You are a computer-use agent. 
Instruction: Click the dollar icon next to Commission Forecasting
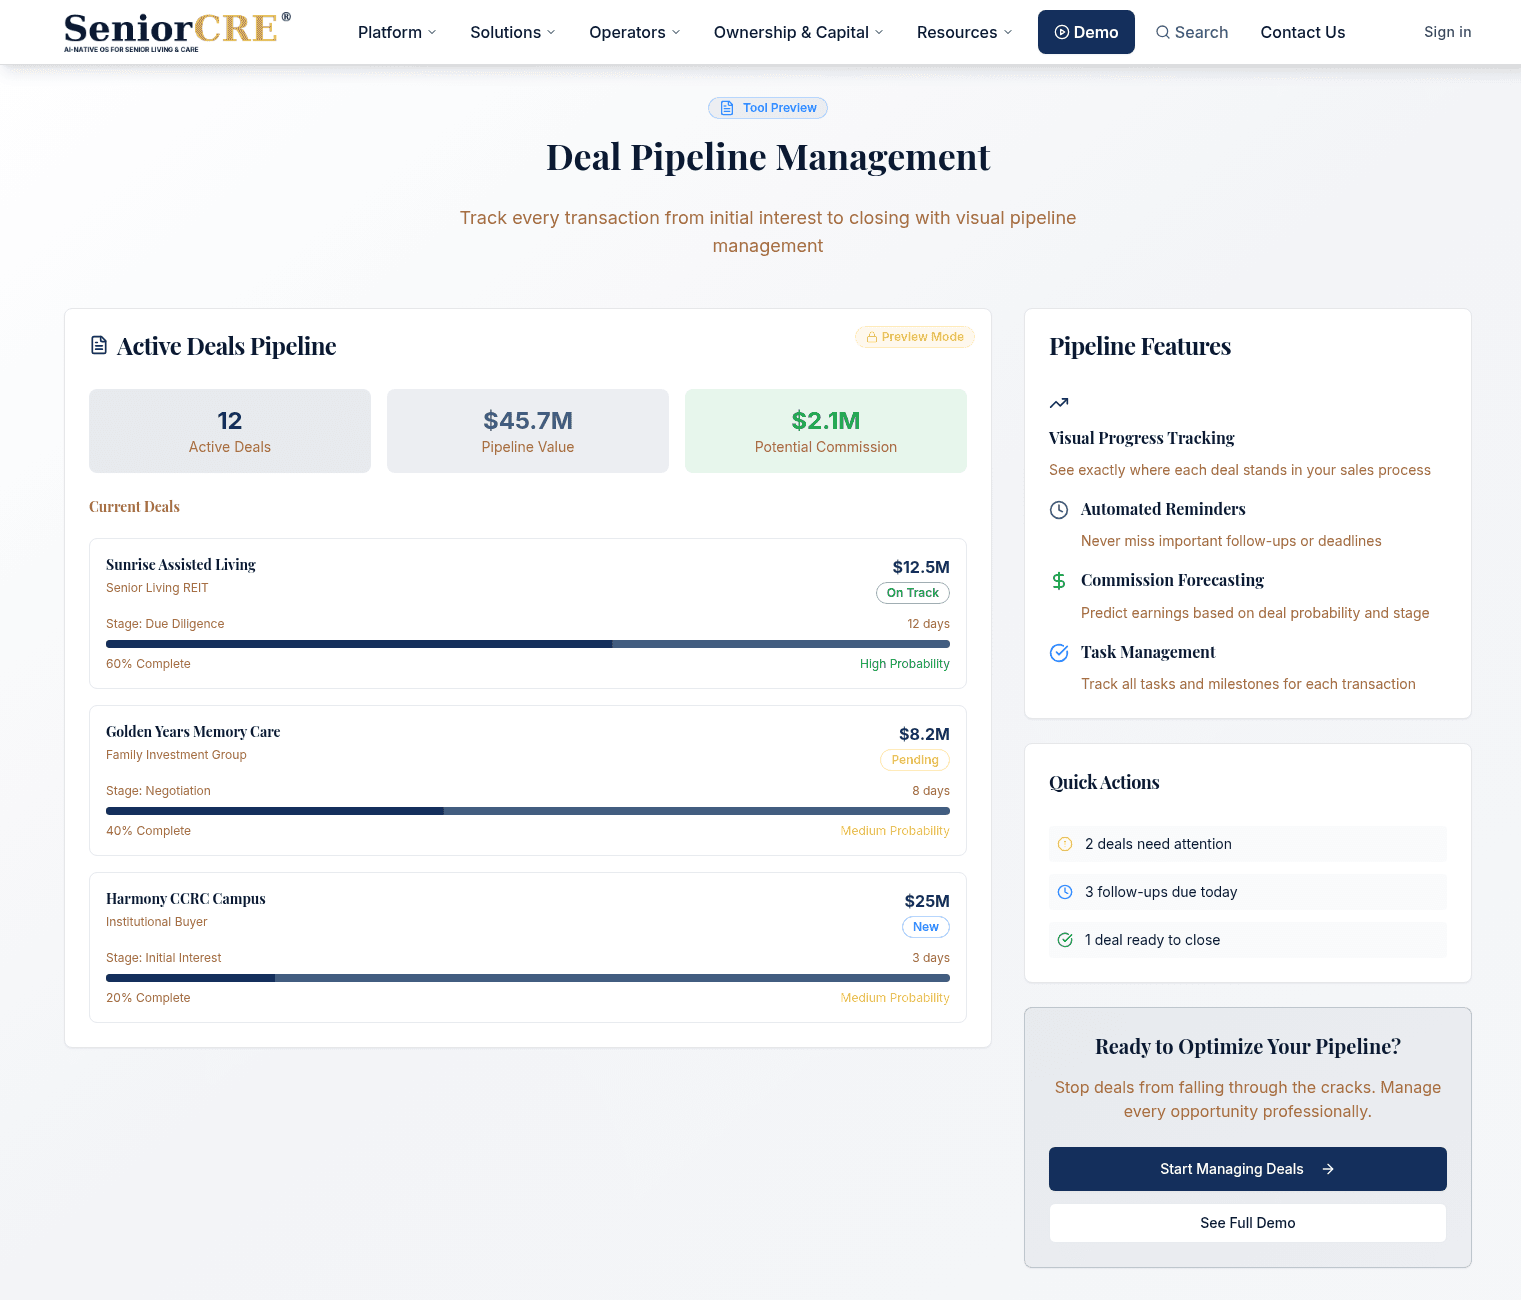pyautogui.click(x=1059, y=581)
